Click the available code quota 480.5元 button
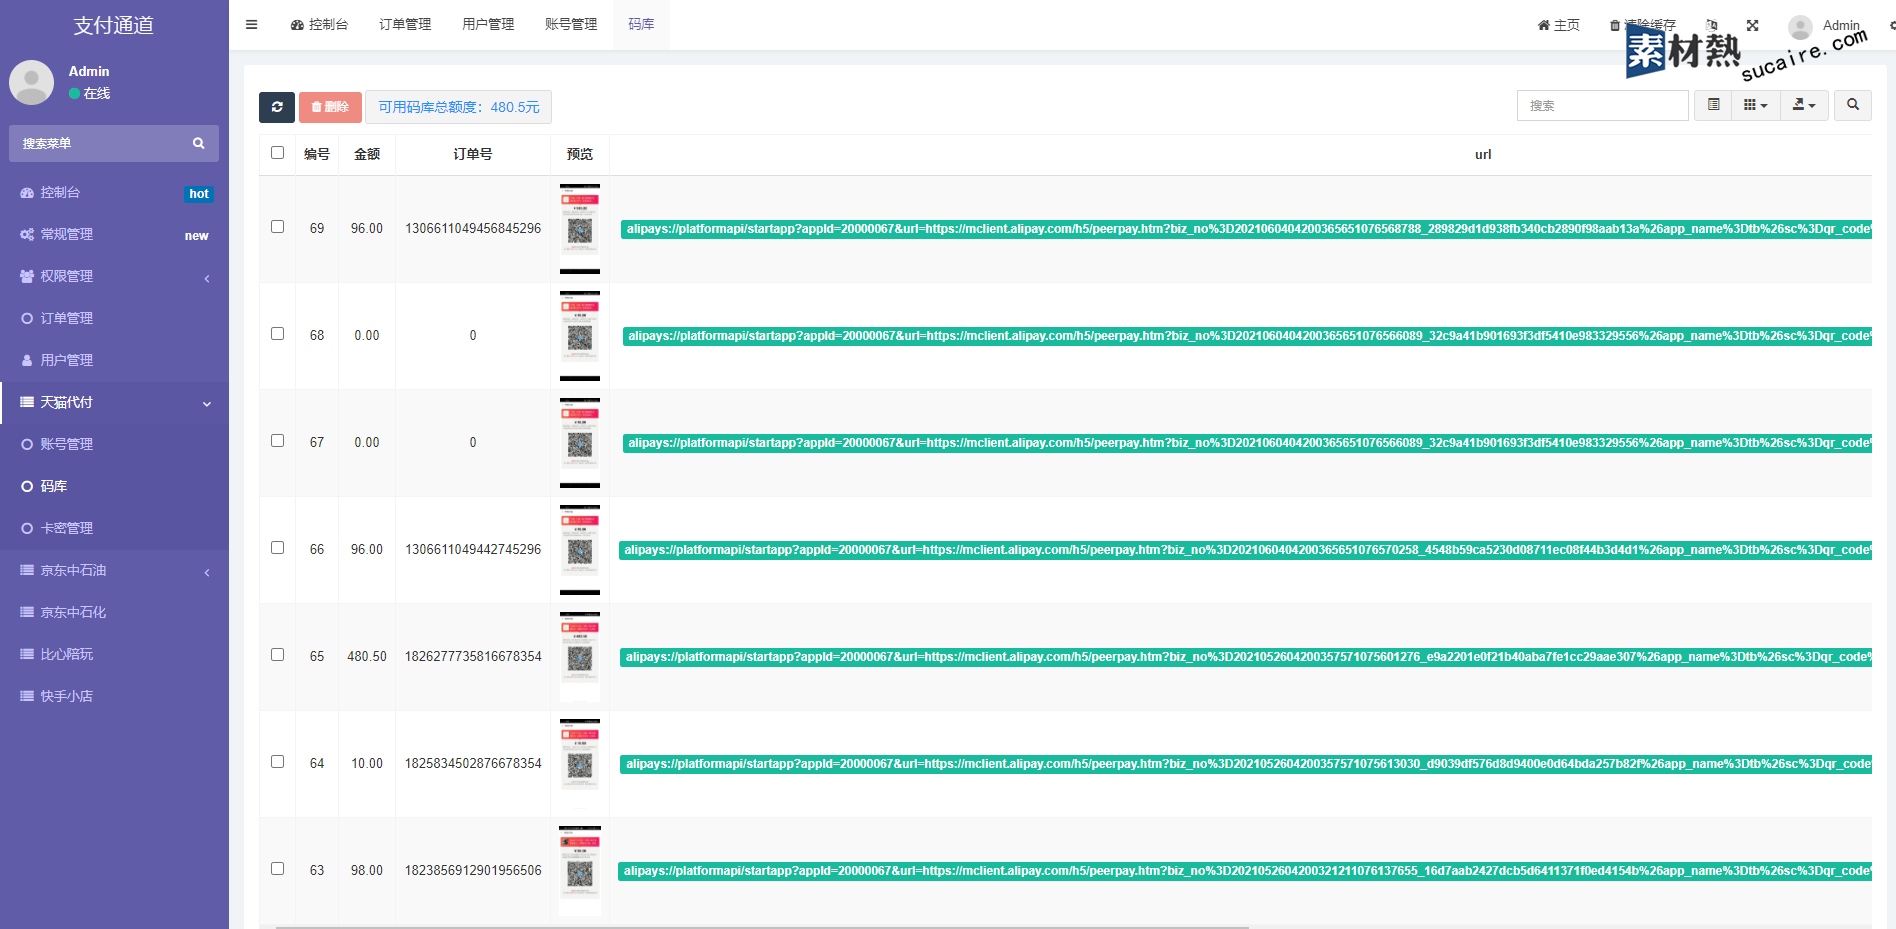The image size is (1896, 929). 459,107
